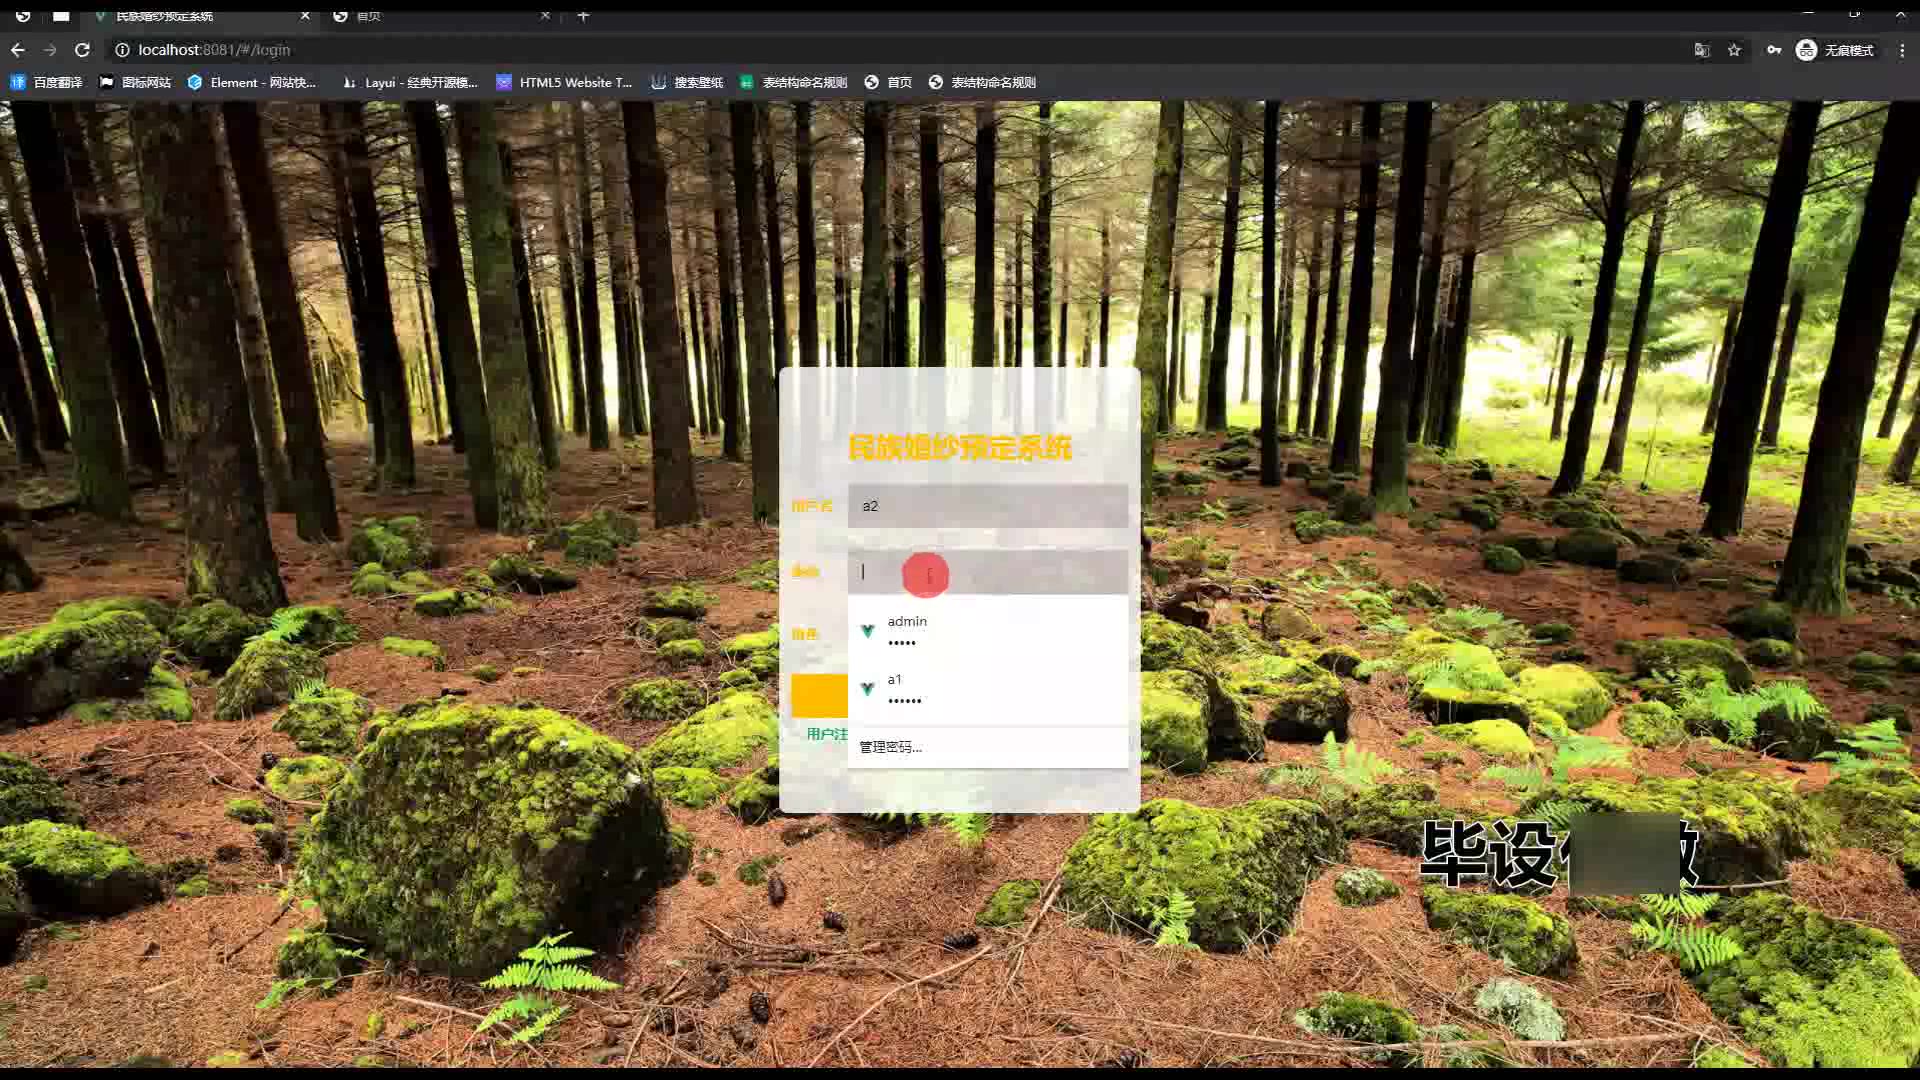
Task: Open the translate page icon
Action: (x=1702, y=50)
